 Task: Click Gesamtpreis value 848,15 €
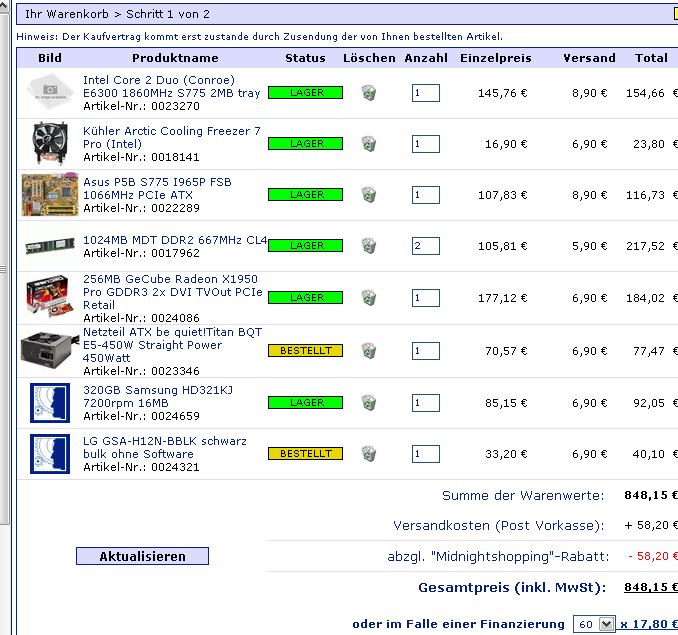click(651, 587)
